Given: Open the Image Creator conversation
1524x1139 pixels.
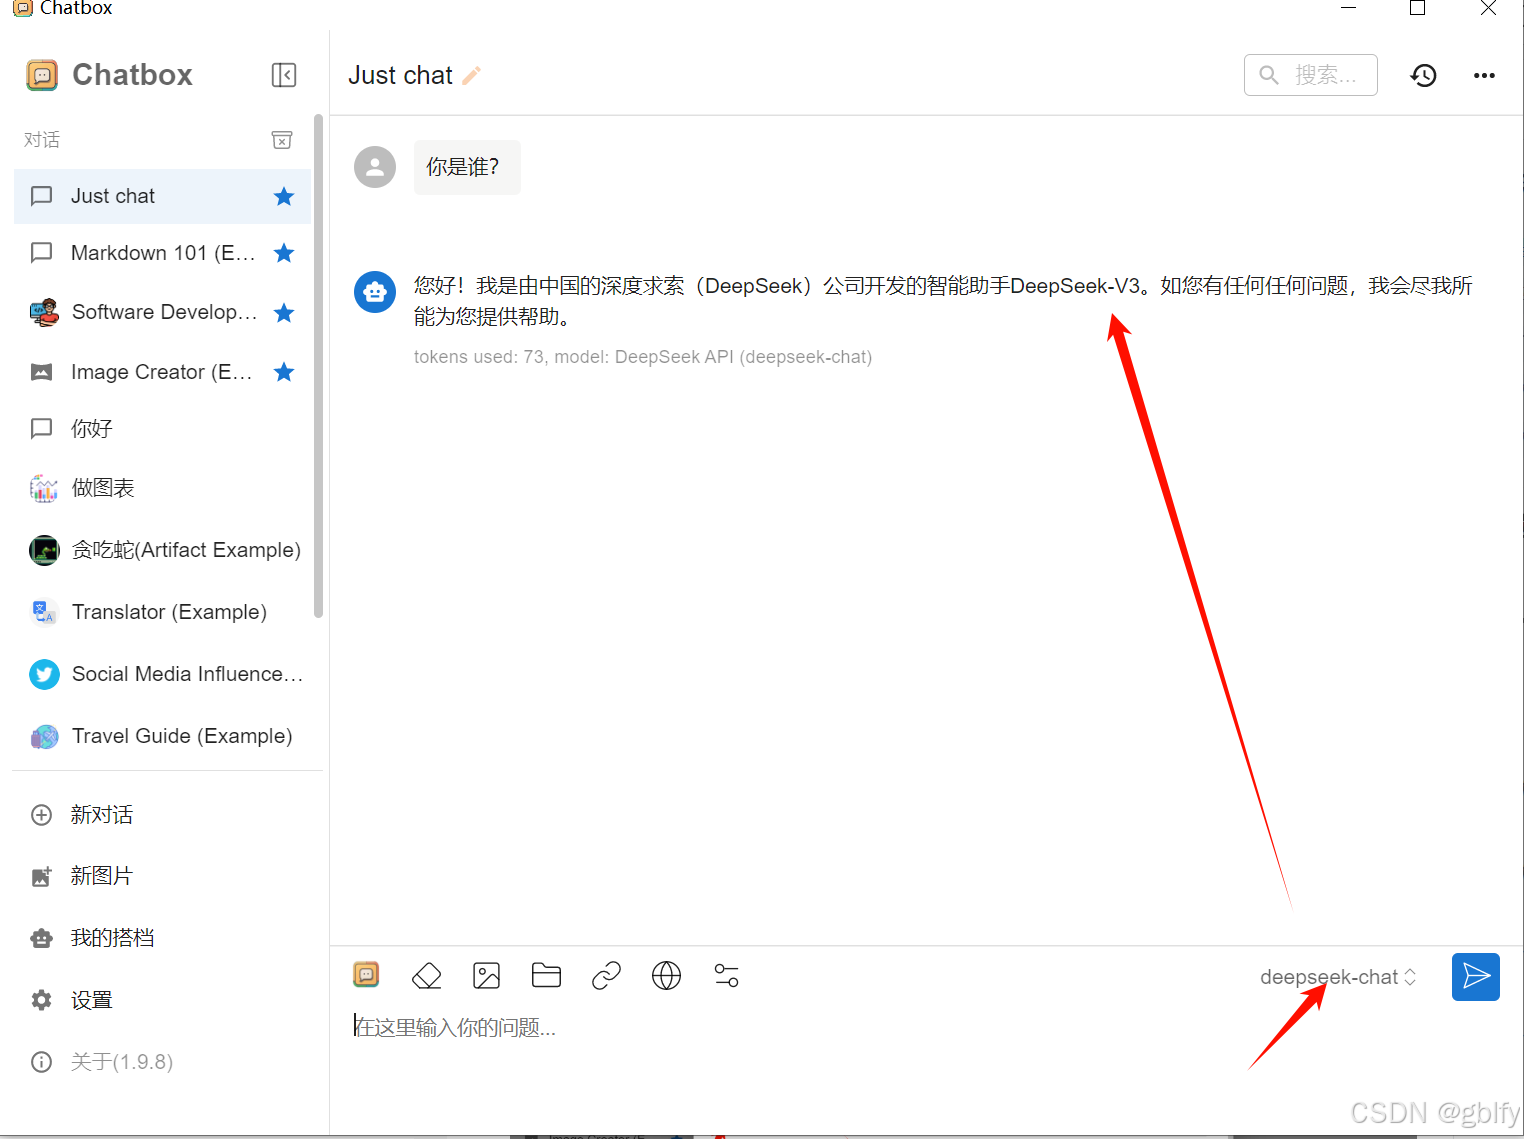Looking at the screenshot, I should click(x=162, y=372).
